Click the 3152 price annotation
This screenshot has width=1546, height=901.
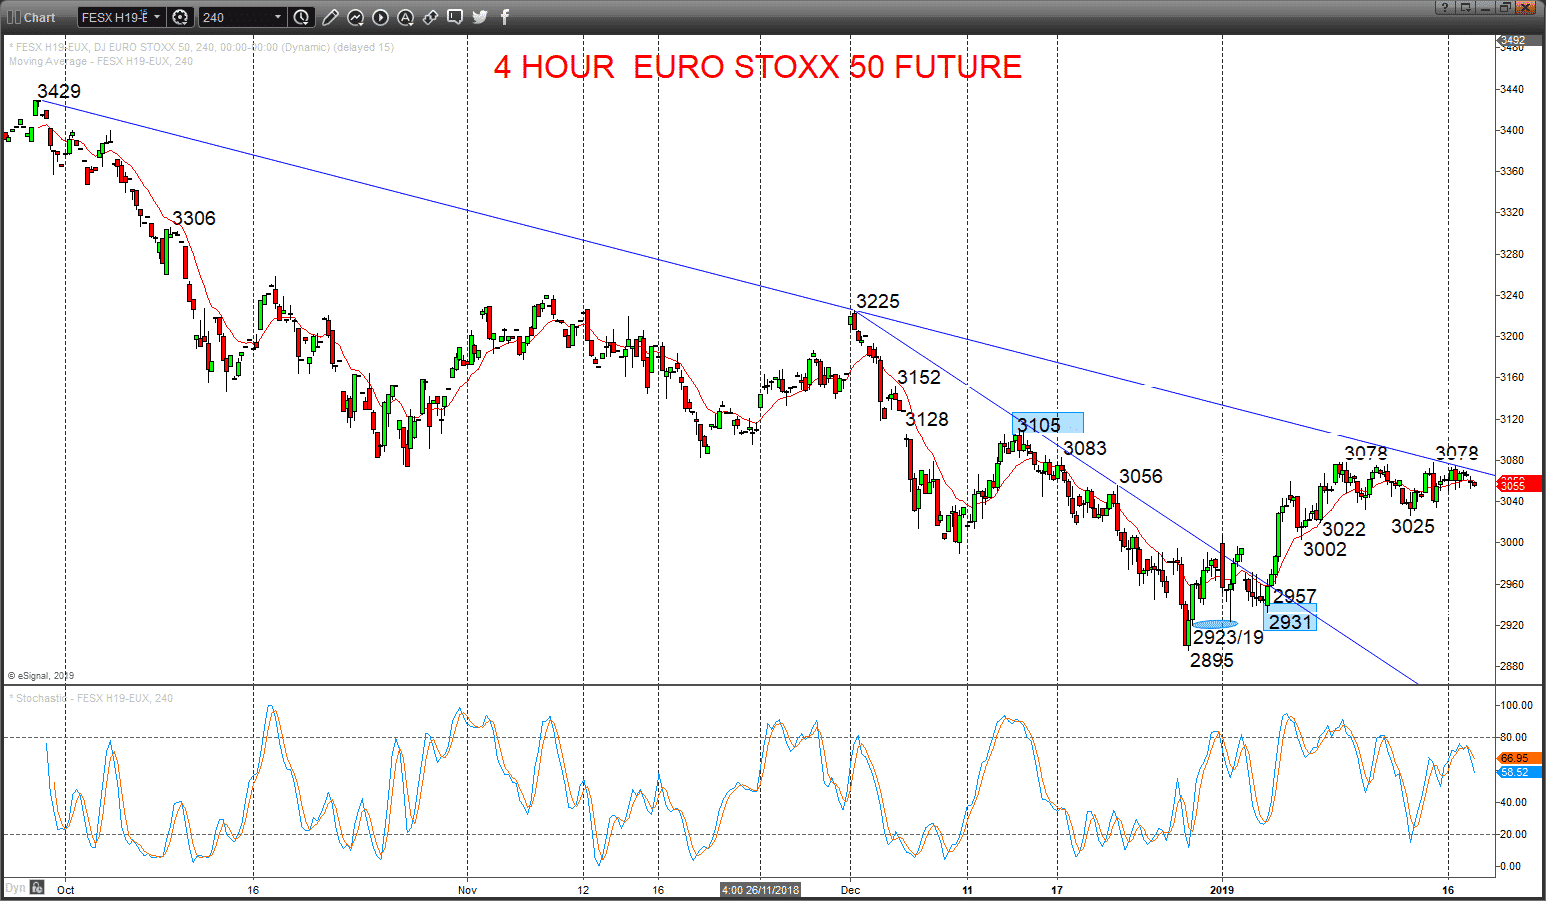pos(919,377)
